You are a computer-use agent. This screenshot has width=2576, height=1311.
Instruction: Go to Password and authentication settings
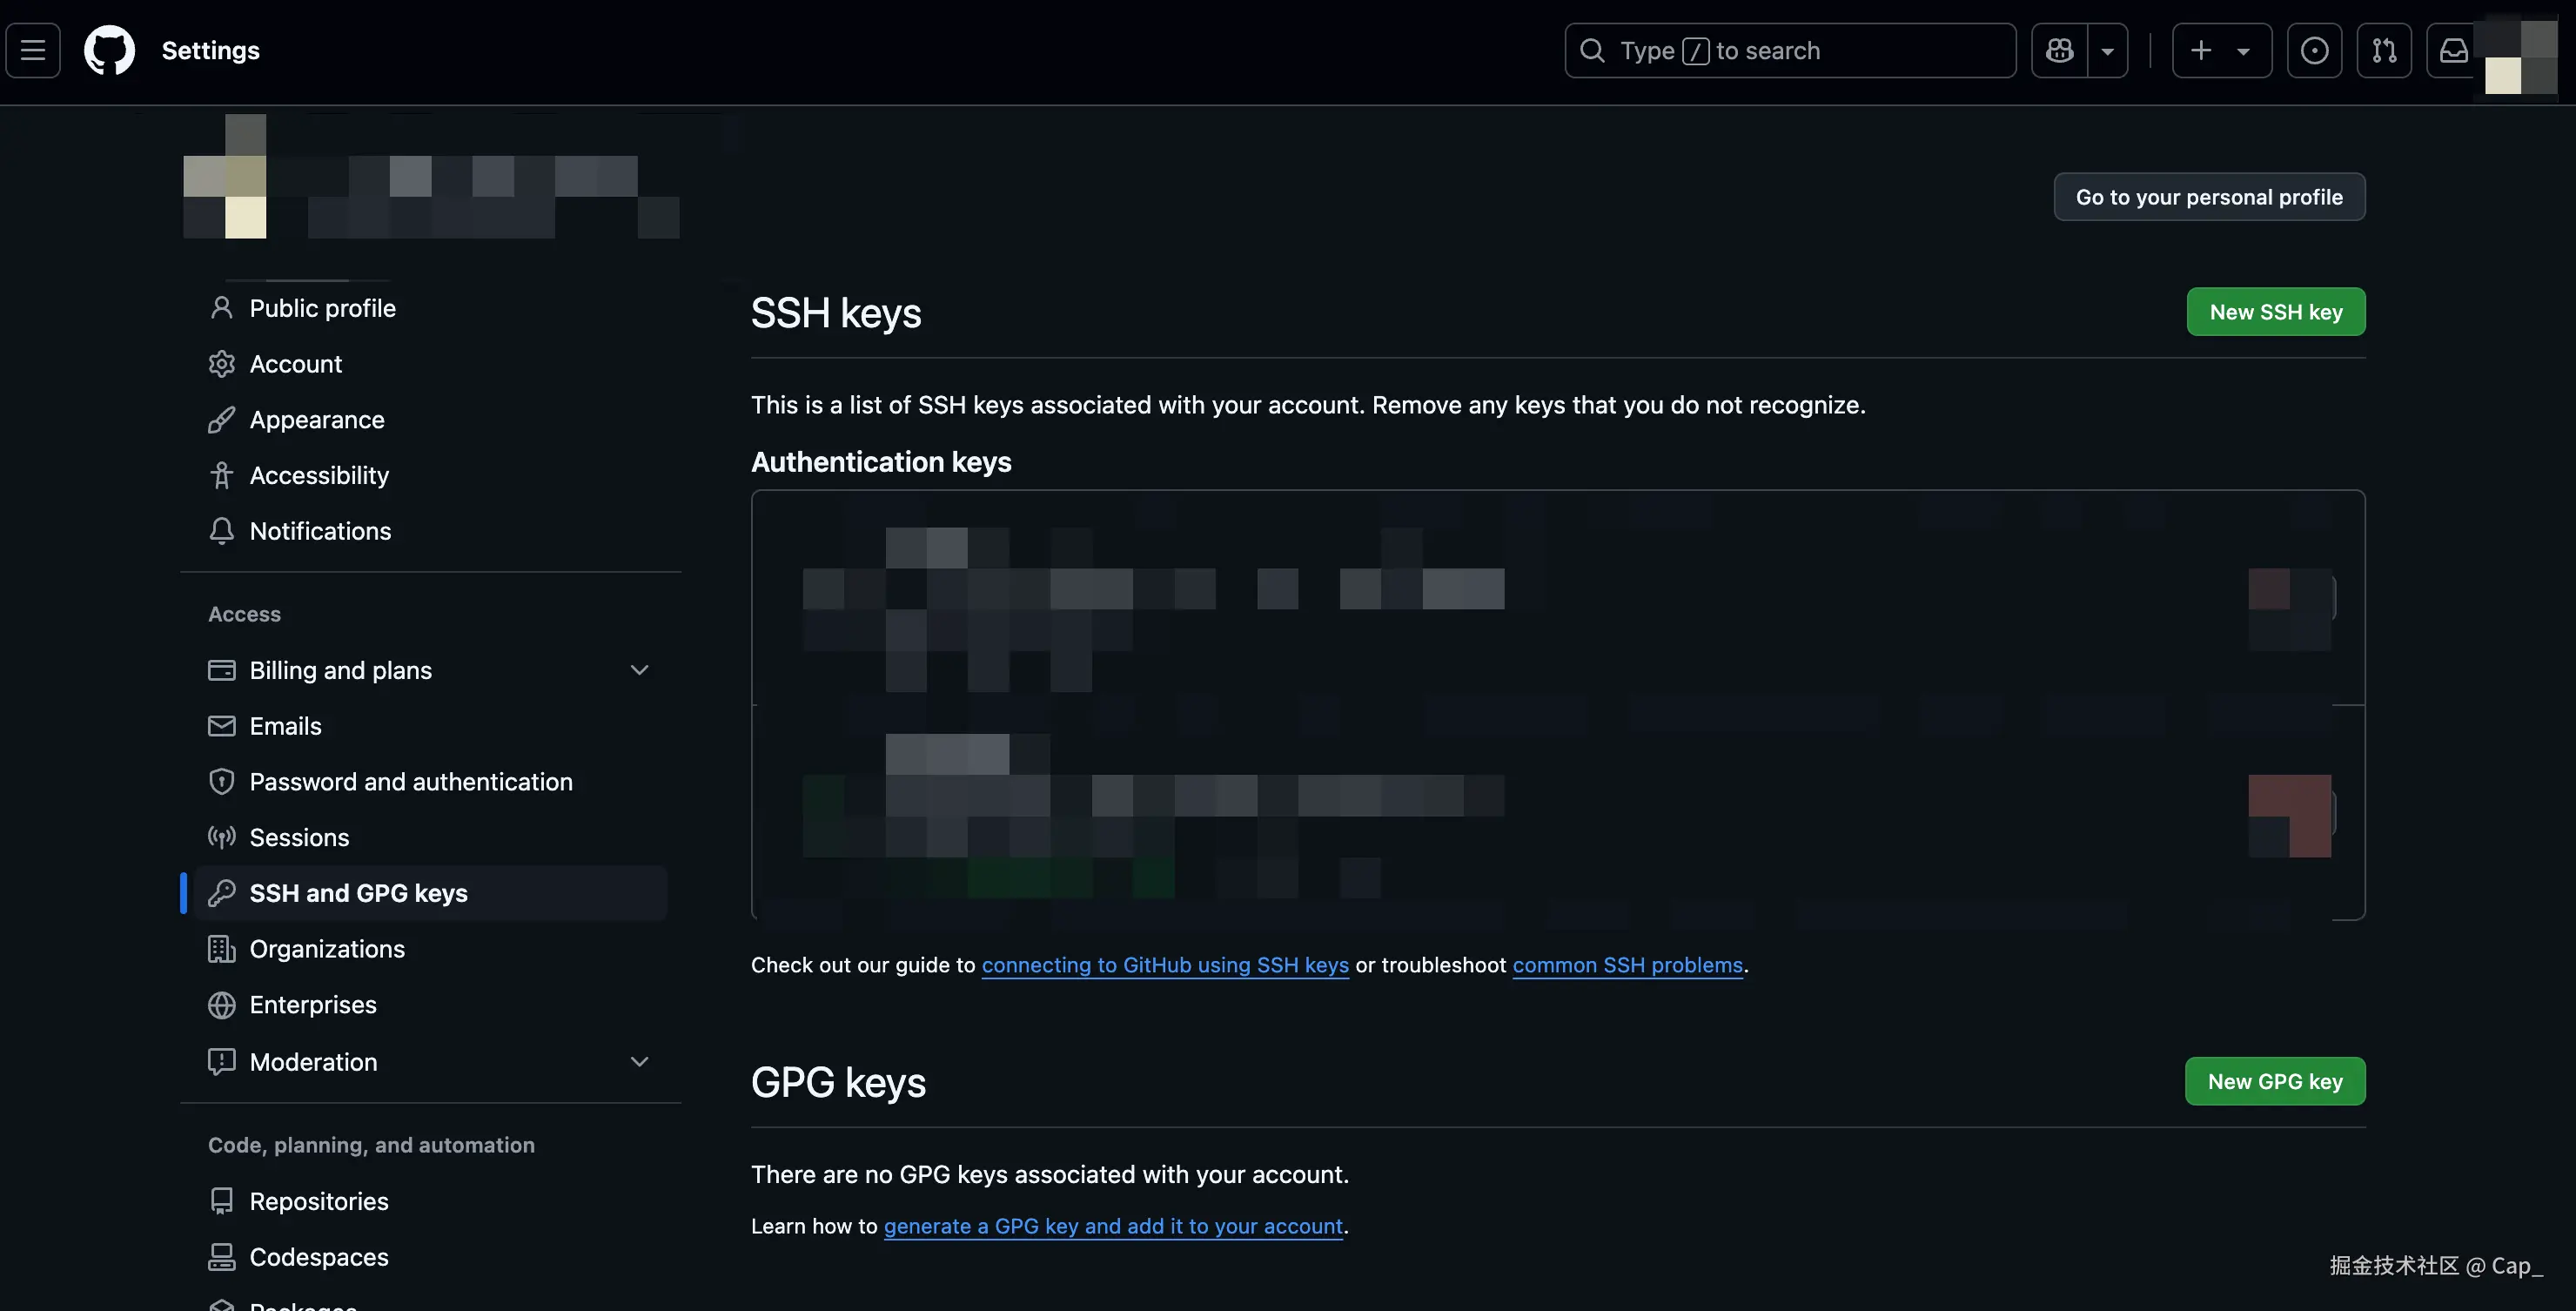tap(410, 782)
